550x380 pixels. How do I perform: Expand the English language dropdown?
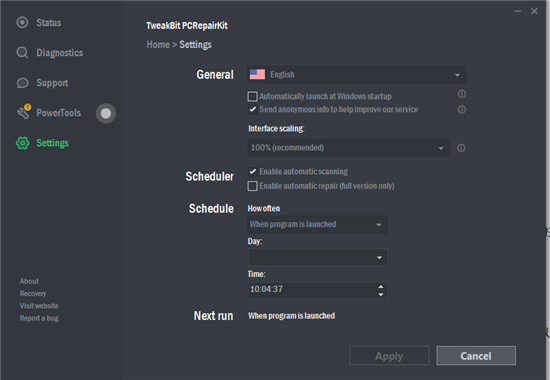tap(356, 74)
